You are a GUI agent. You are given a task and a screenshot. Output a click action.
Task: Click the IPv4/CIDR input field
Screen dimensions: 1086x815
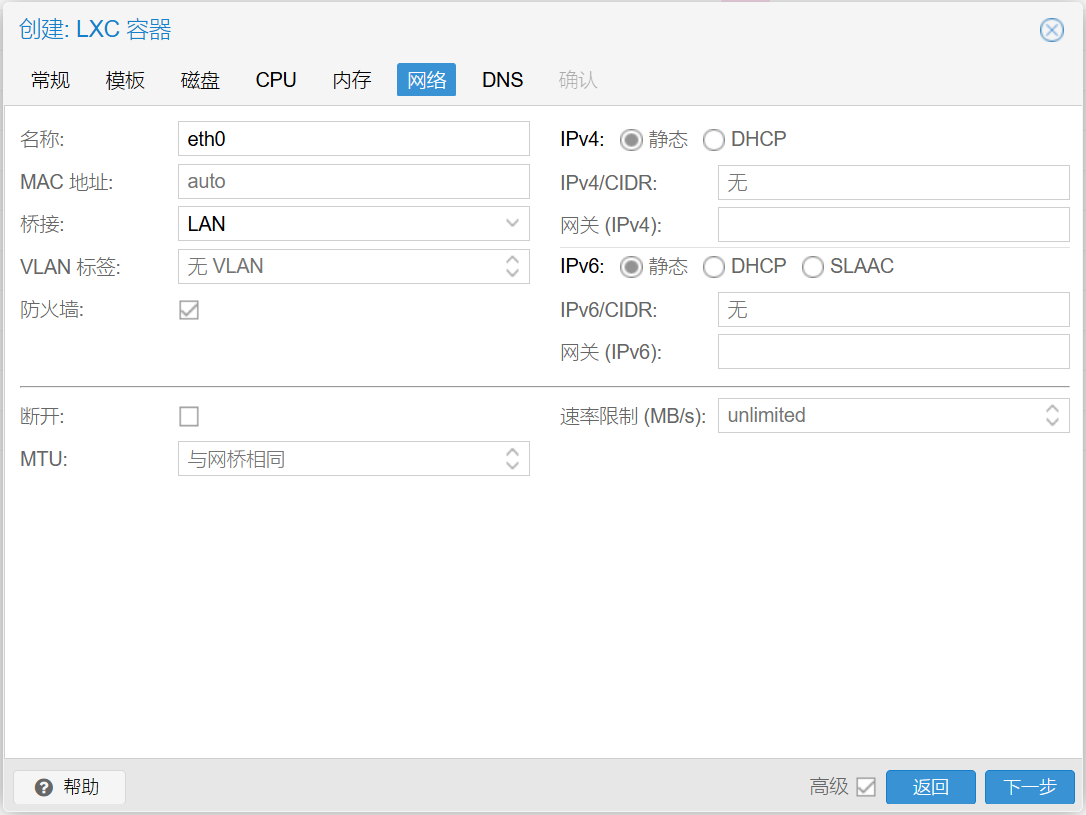pyautogui.click(x=893, y=182)
